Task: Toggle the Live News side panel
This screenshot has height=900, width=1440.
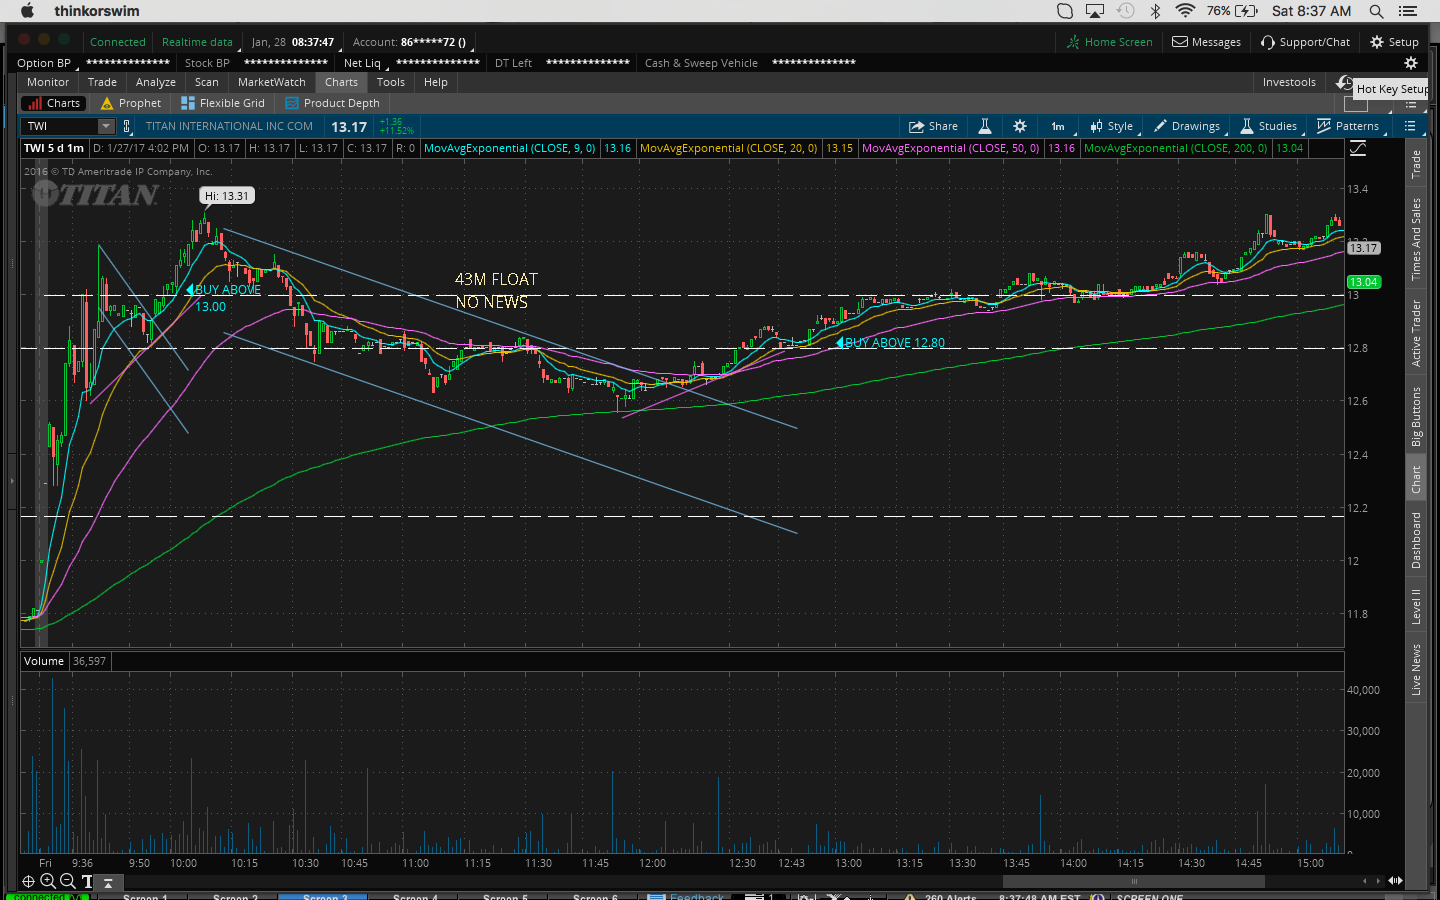Action: point(1416,669)
